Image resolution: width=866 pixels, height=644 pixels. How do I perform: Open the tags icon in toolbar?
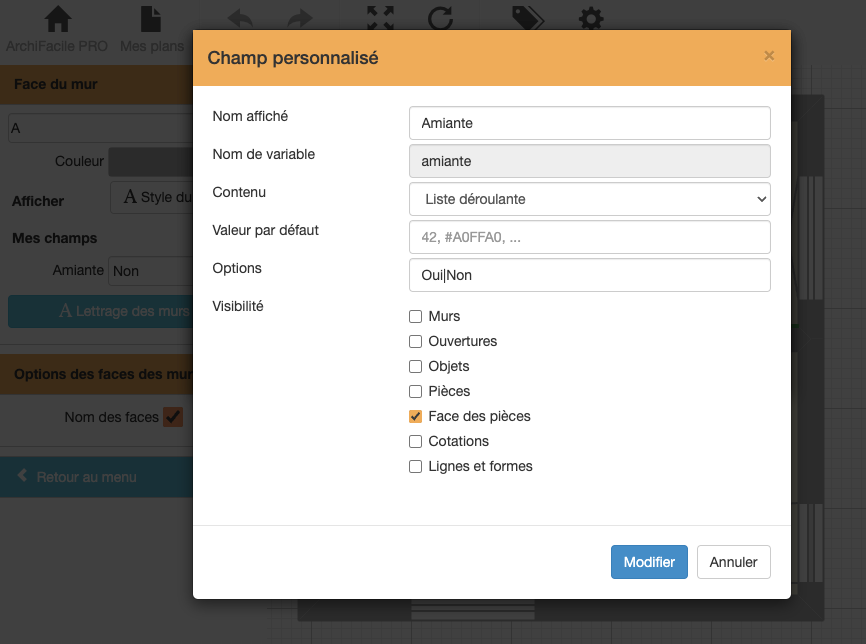528,18
